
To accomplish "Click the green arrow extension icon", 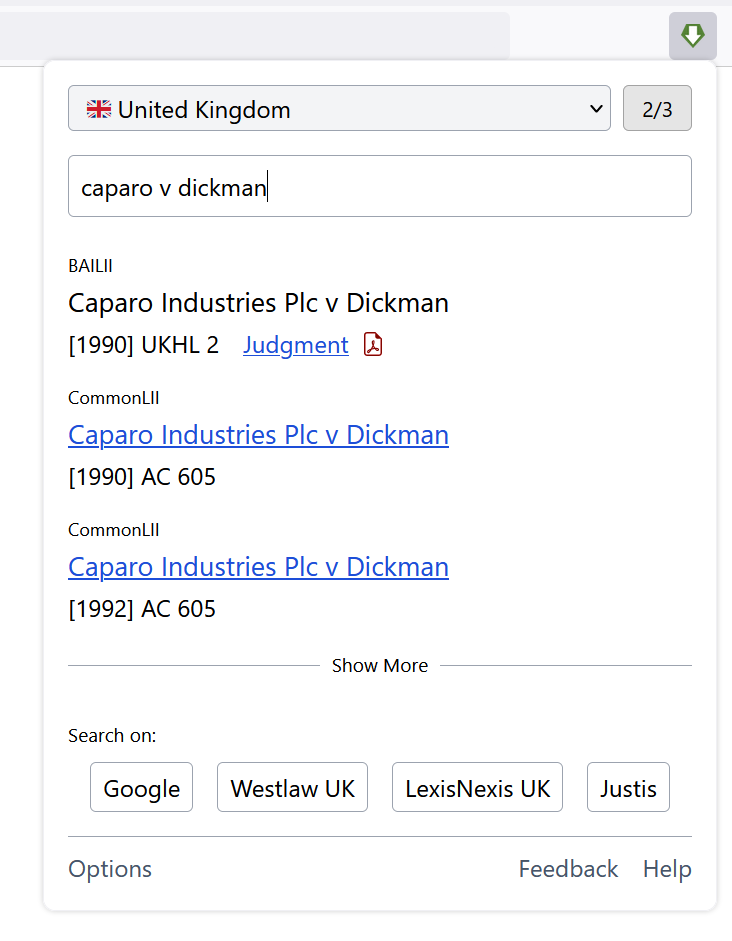I will click(x=692, y=36).
